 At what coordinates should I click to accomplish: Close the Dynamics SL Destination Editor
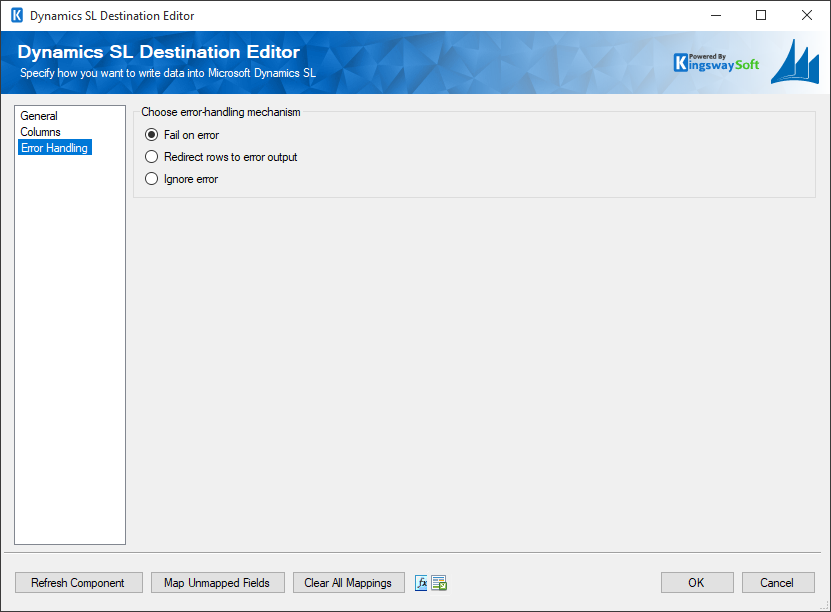point(807,15)
